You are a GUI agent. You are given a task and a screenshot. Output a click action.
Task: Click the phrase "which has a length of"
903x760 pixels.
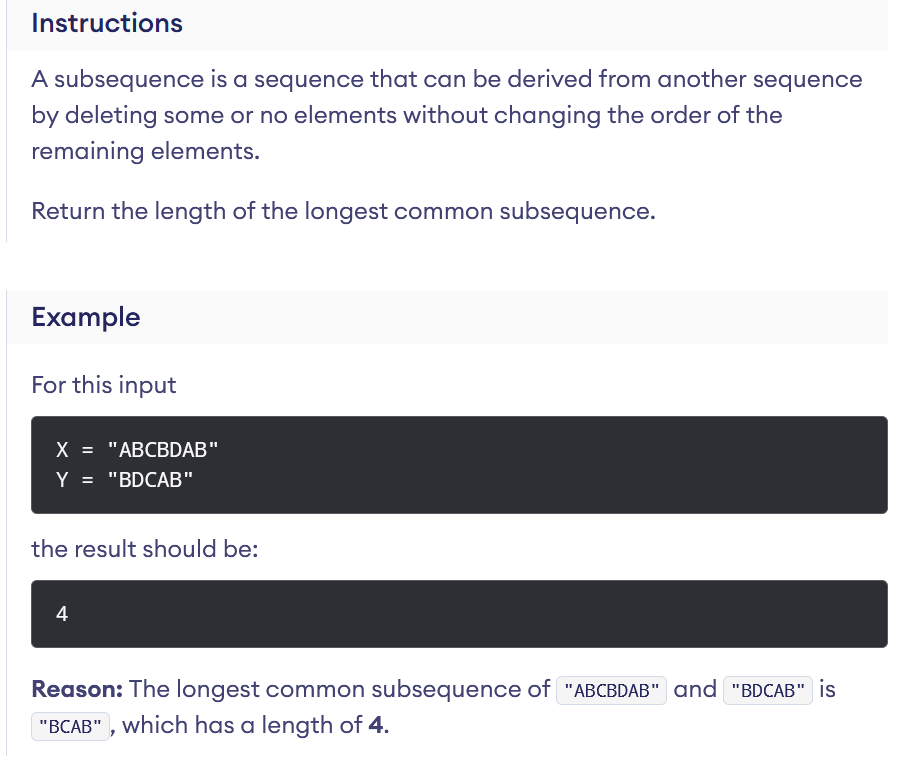point(242,725)
